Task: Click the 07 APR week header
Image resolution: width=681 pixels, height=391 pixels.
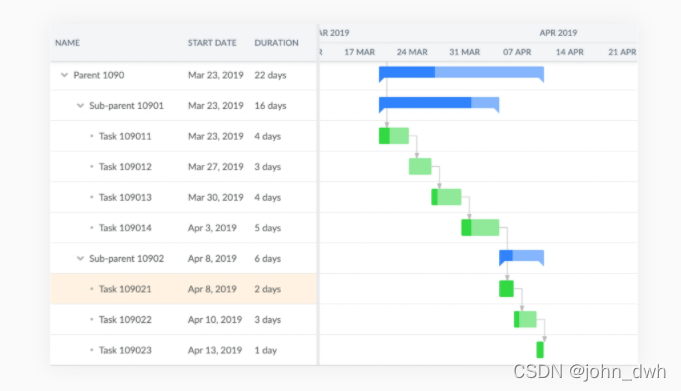Action: [x=517, y=52]
